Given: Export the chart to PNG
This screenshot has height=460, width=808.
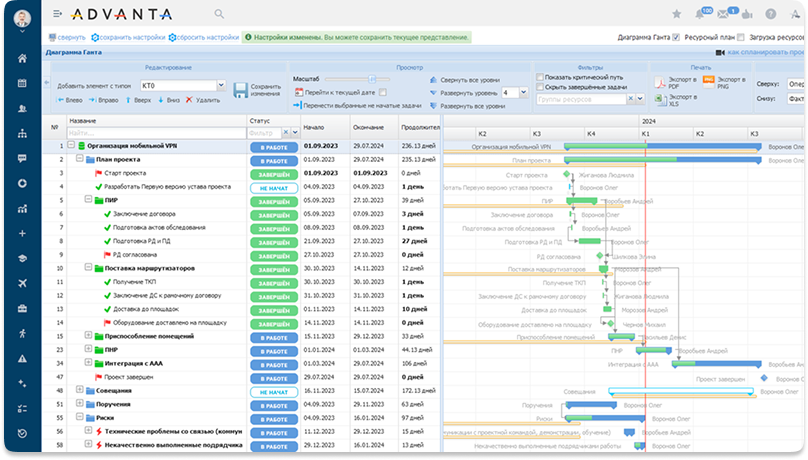Looking at the screenshot, I should pyautogui.click(x=708, y=80).
